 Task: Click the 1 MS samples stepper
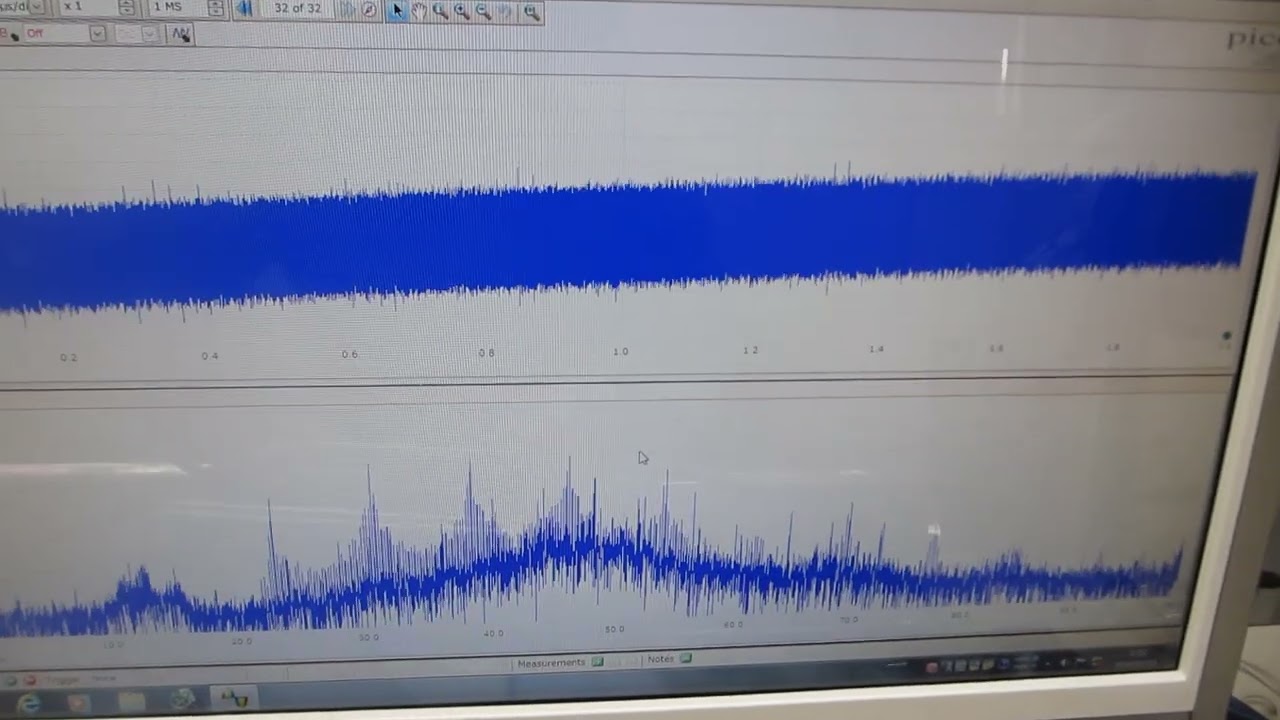(x=215, y=8)
